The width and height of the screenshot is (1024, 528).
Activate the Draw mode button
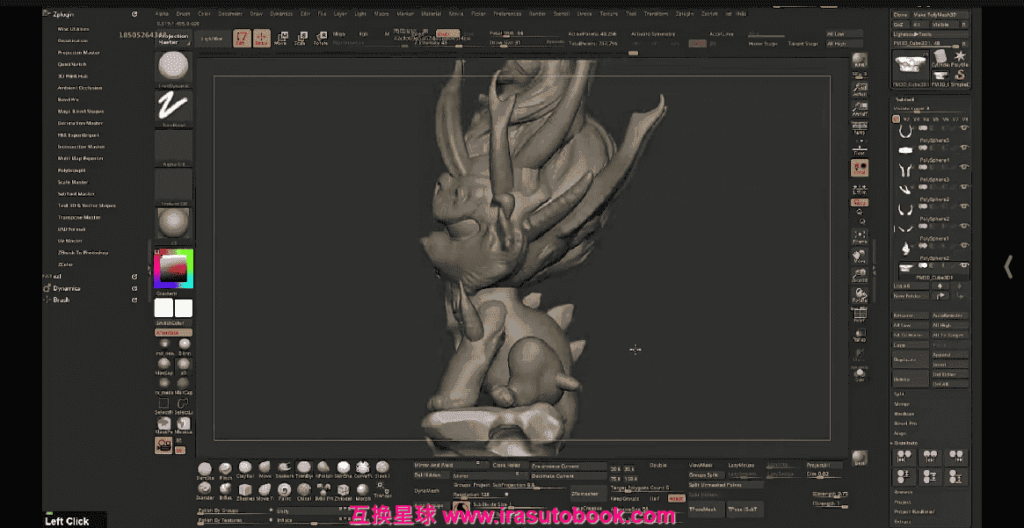pos(262,39)
